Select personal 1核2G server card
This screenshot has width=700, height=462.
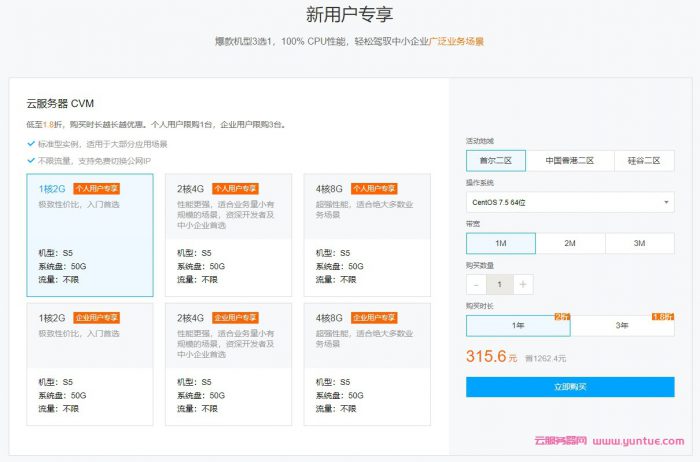click(x=90, y=235)
